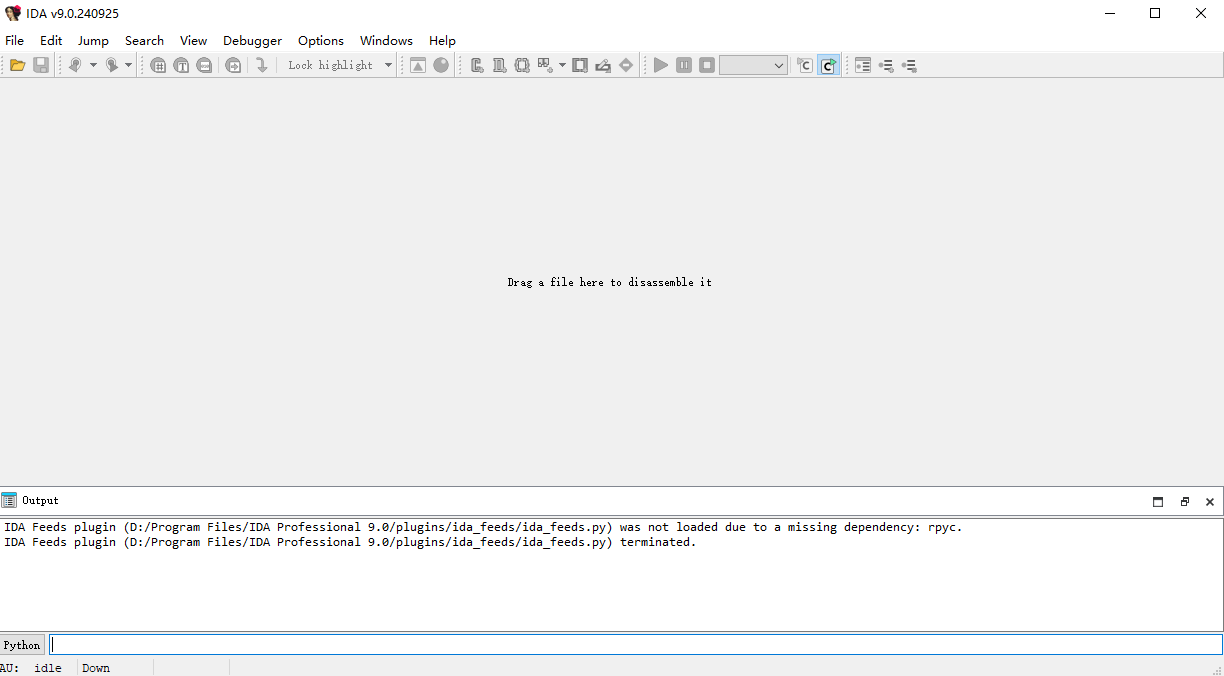
Task: Open the Search menu
Action: pos(144,40)
